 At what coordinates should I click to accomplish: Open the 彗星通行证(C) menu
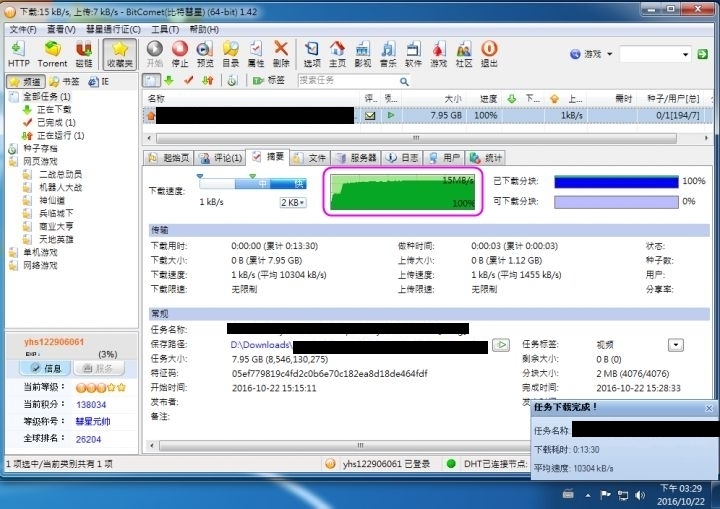tap(113, 29)
